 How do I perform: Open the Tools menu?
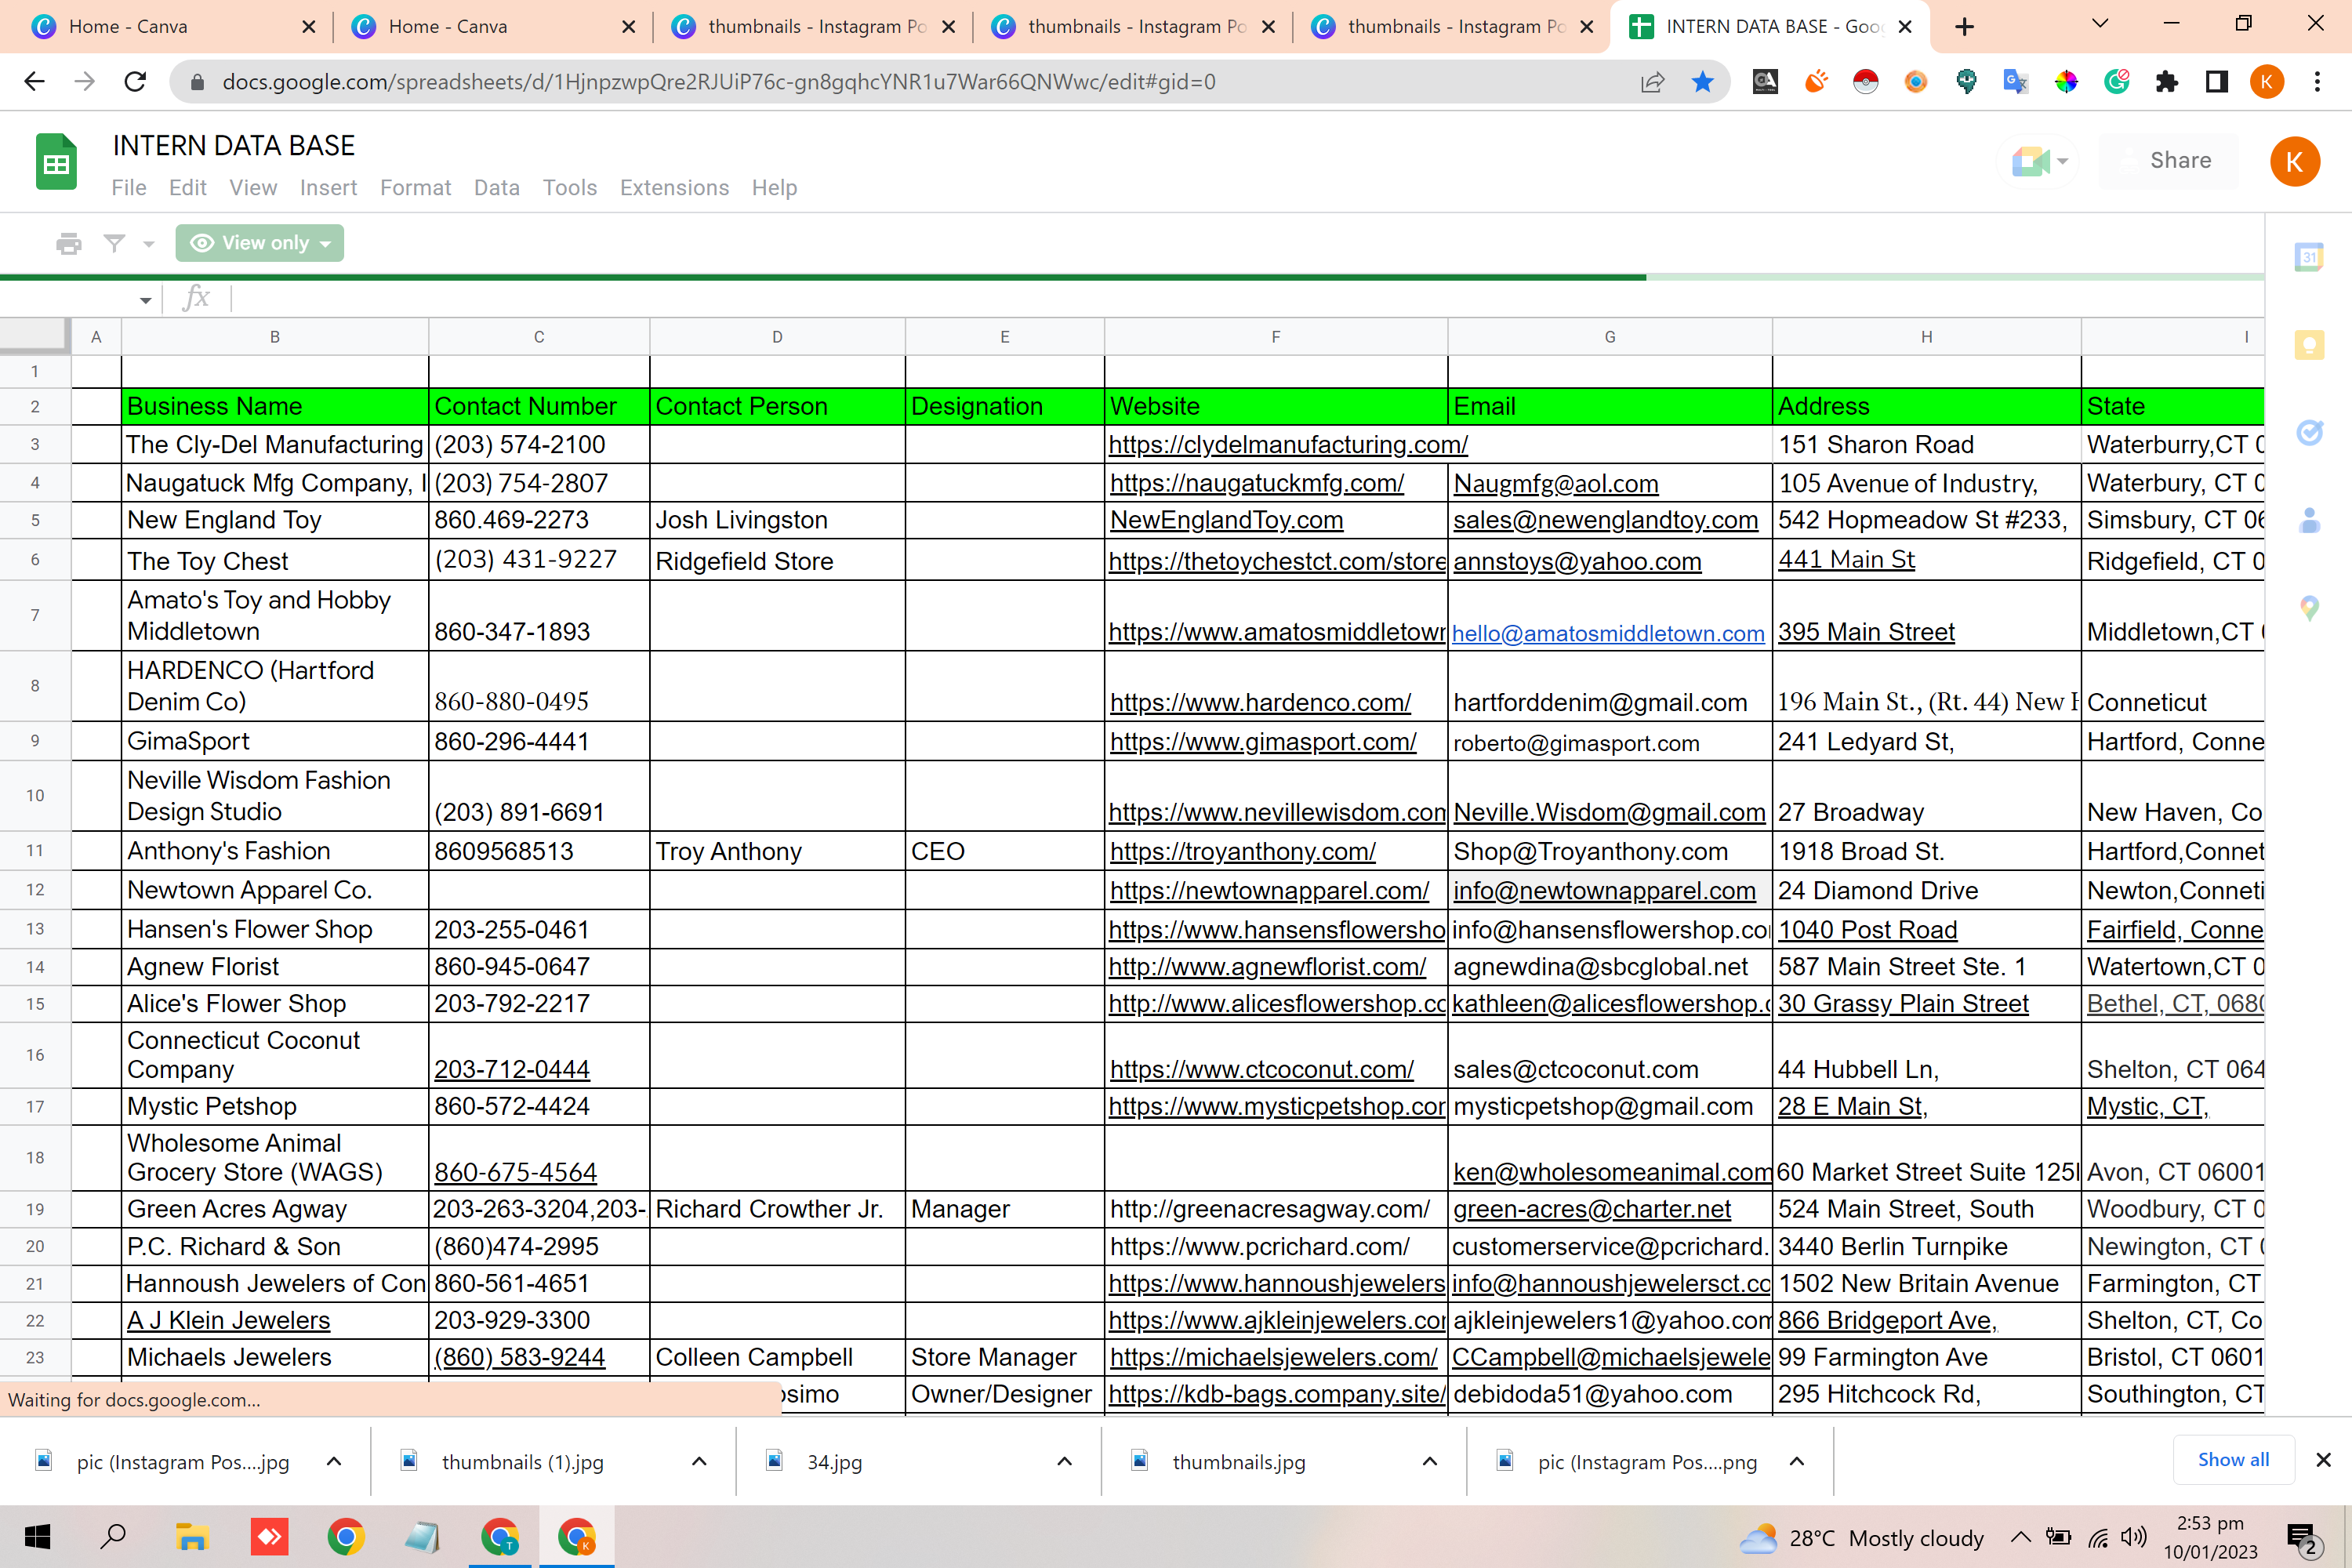pos(569,188)
